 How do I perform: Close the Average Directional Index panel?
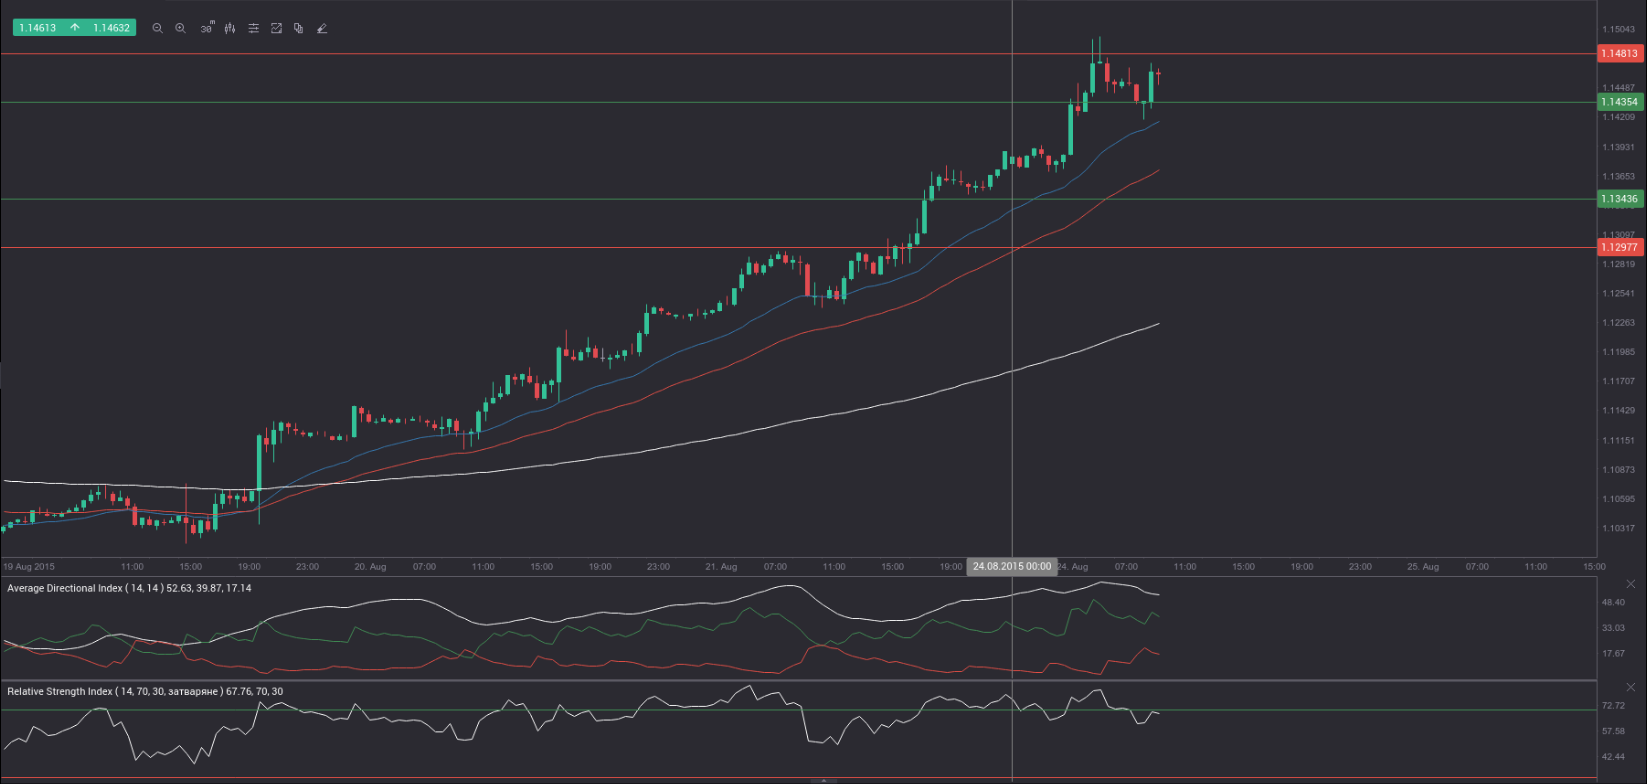click(x=1631, y=584)
